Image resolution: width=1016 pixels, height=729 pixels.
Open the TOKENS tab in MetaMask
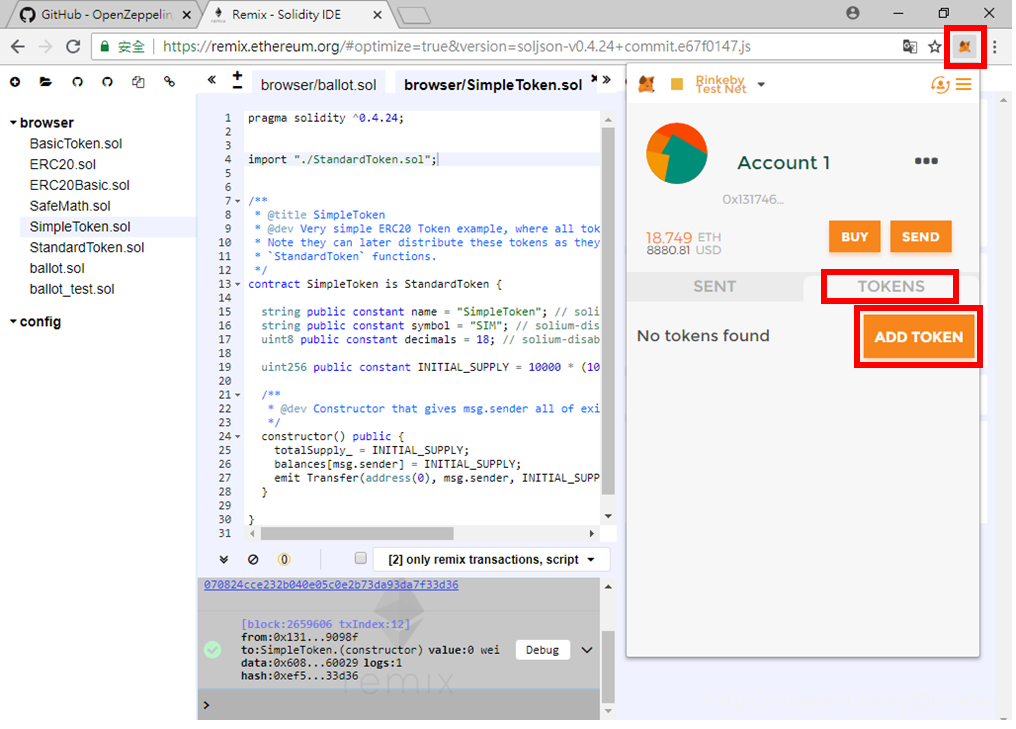[891, 286]
